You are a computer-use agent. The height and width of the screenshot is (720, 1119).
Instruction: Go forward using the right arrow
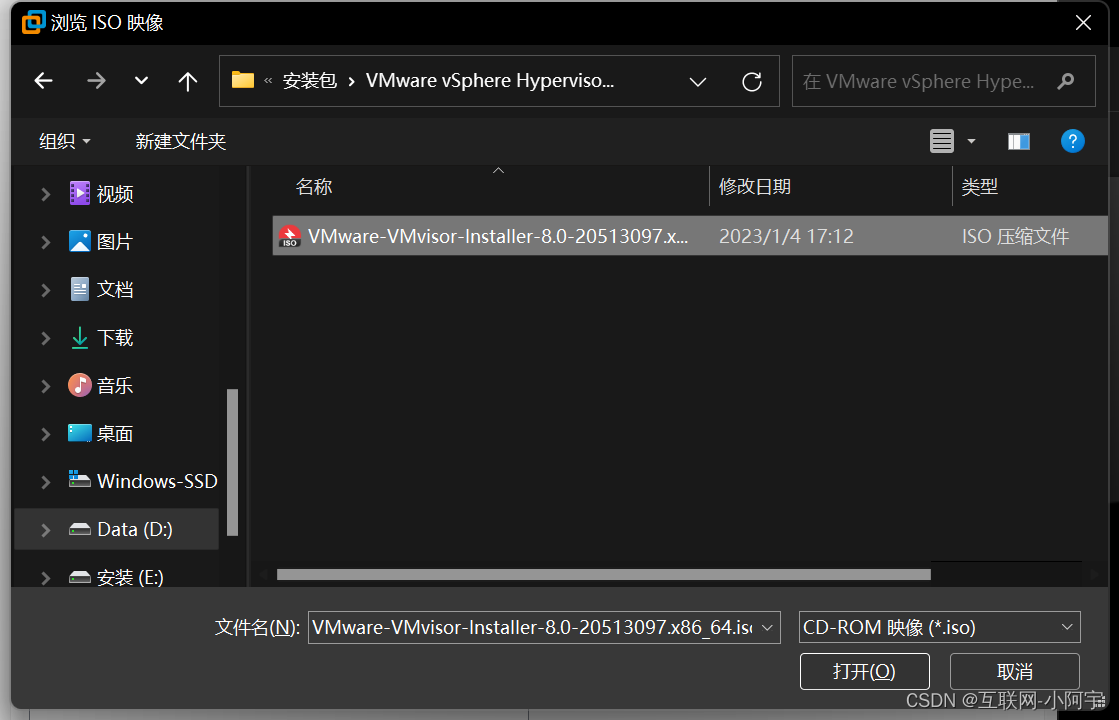(x=96, y=81)
